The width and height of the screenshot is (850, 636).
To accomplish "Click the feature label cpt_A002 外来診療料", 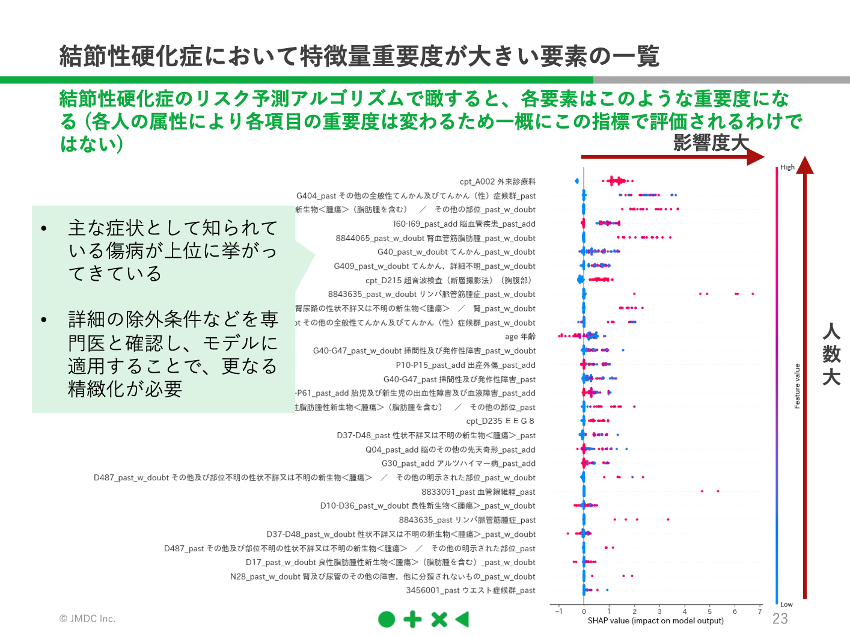I will click(x=498, y=182).
